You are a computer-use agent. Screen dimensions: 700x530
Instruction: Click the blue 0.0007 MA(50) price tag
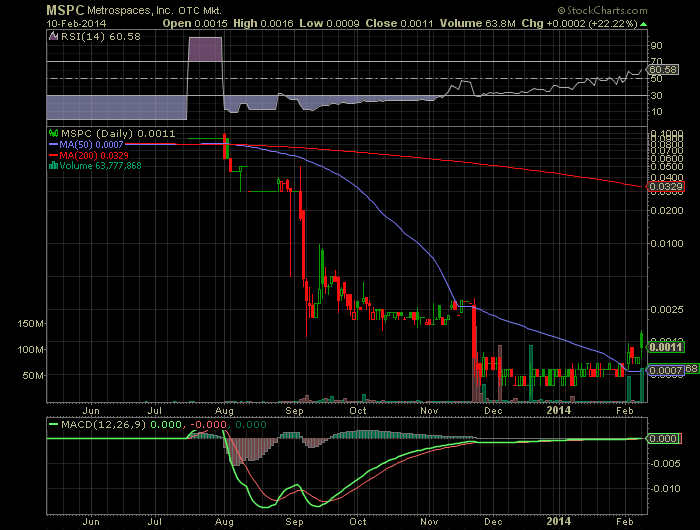[666, 370]
